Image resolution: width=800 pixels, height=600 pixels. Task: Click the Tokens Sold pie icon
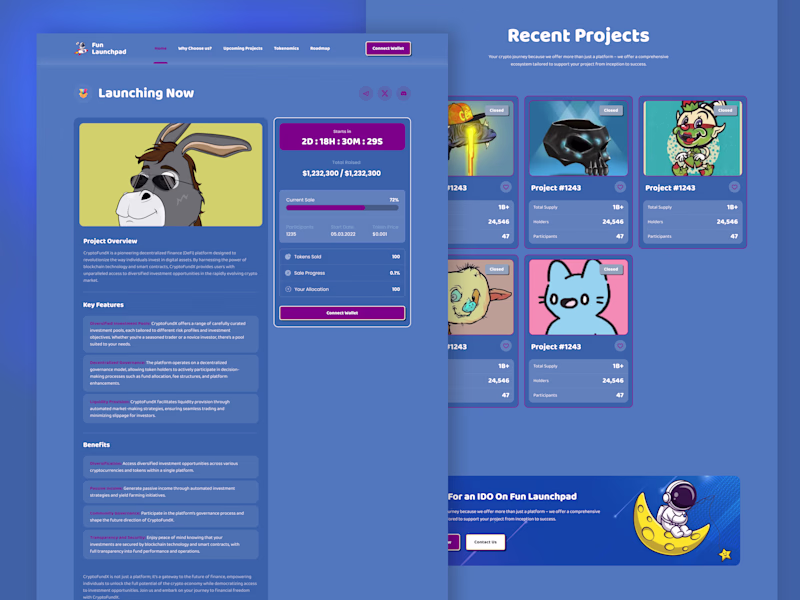(x=288, y=257)
